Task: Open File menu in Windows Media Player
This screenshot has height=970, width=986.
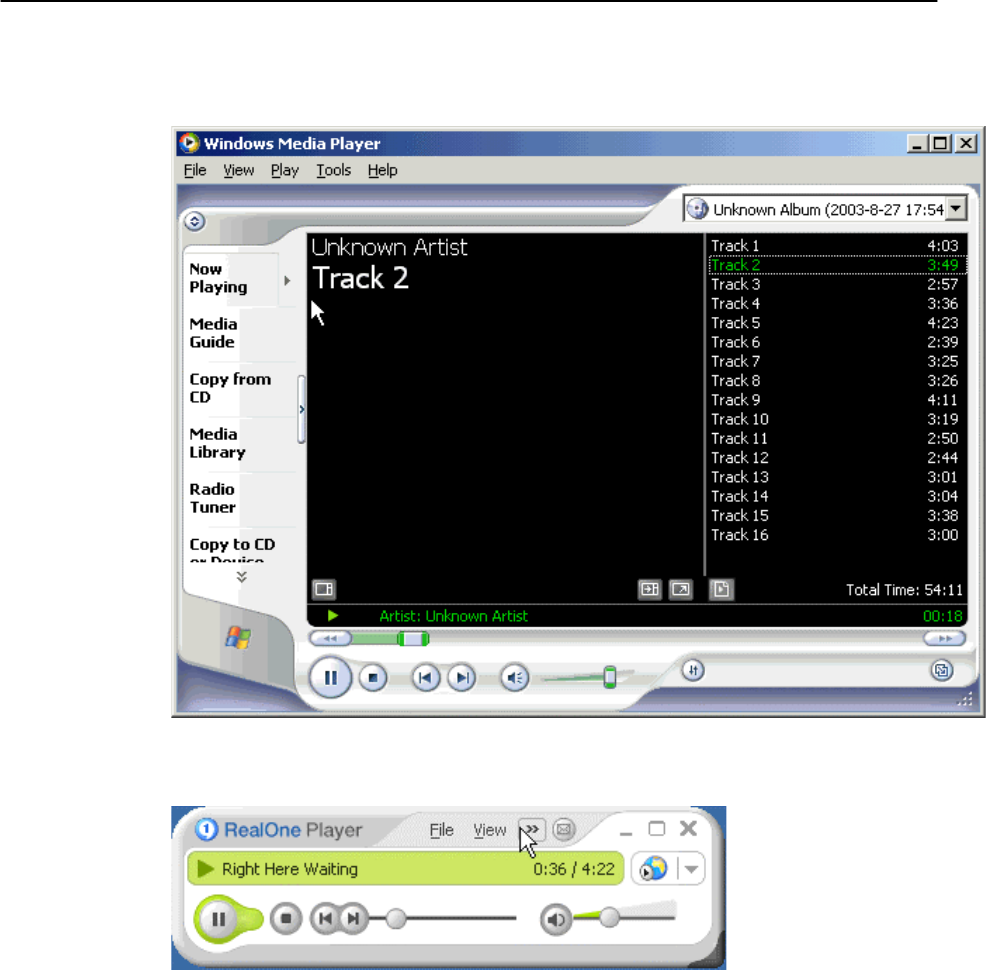Action: click(x=195, y=170)
